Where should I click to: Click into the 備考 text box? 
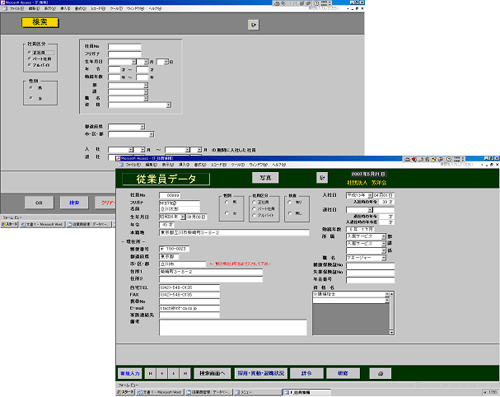[x=233, y=327]
